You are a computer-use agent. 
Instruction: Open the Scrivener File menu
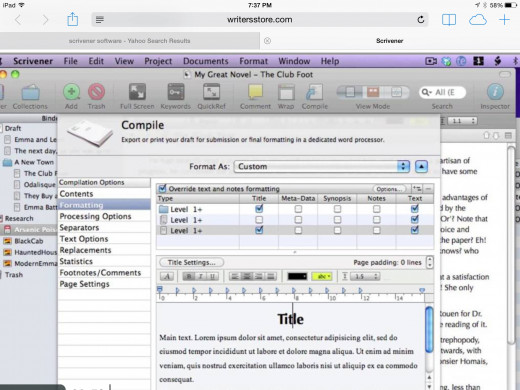(71, 61)
